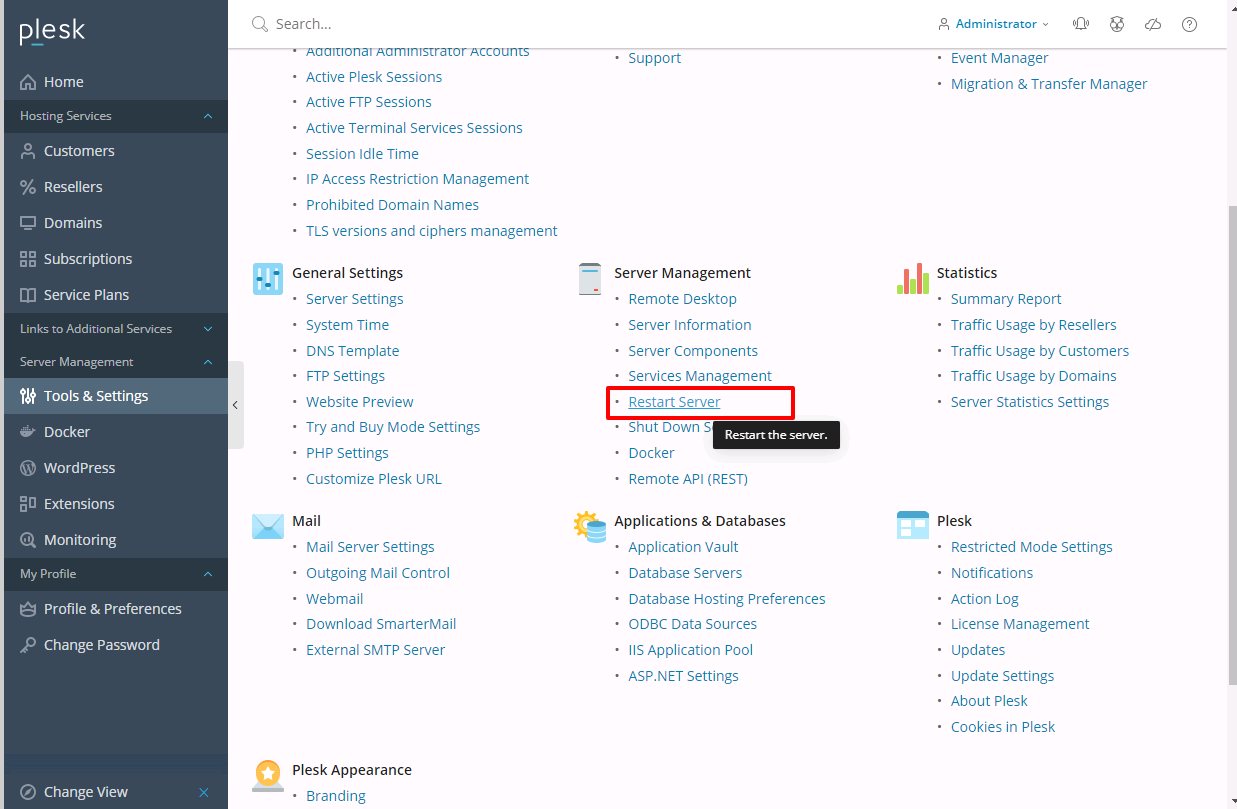Dismiss the Change View bar with X
Image resolution: width=1237 pixels, height=809 pixels.
pos(204,792)
